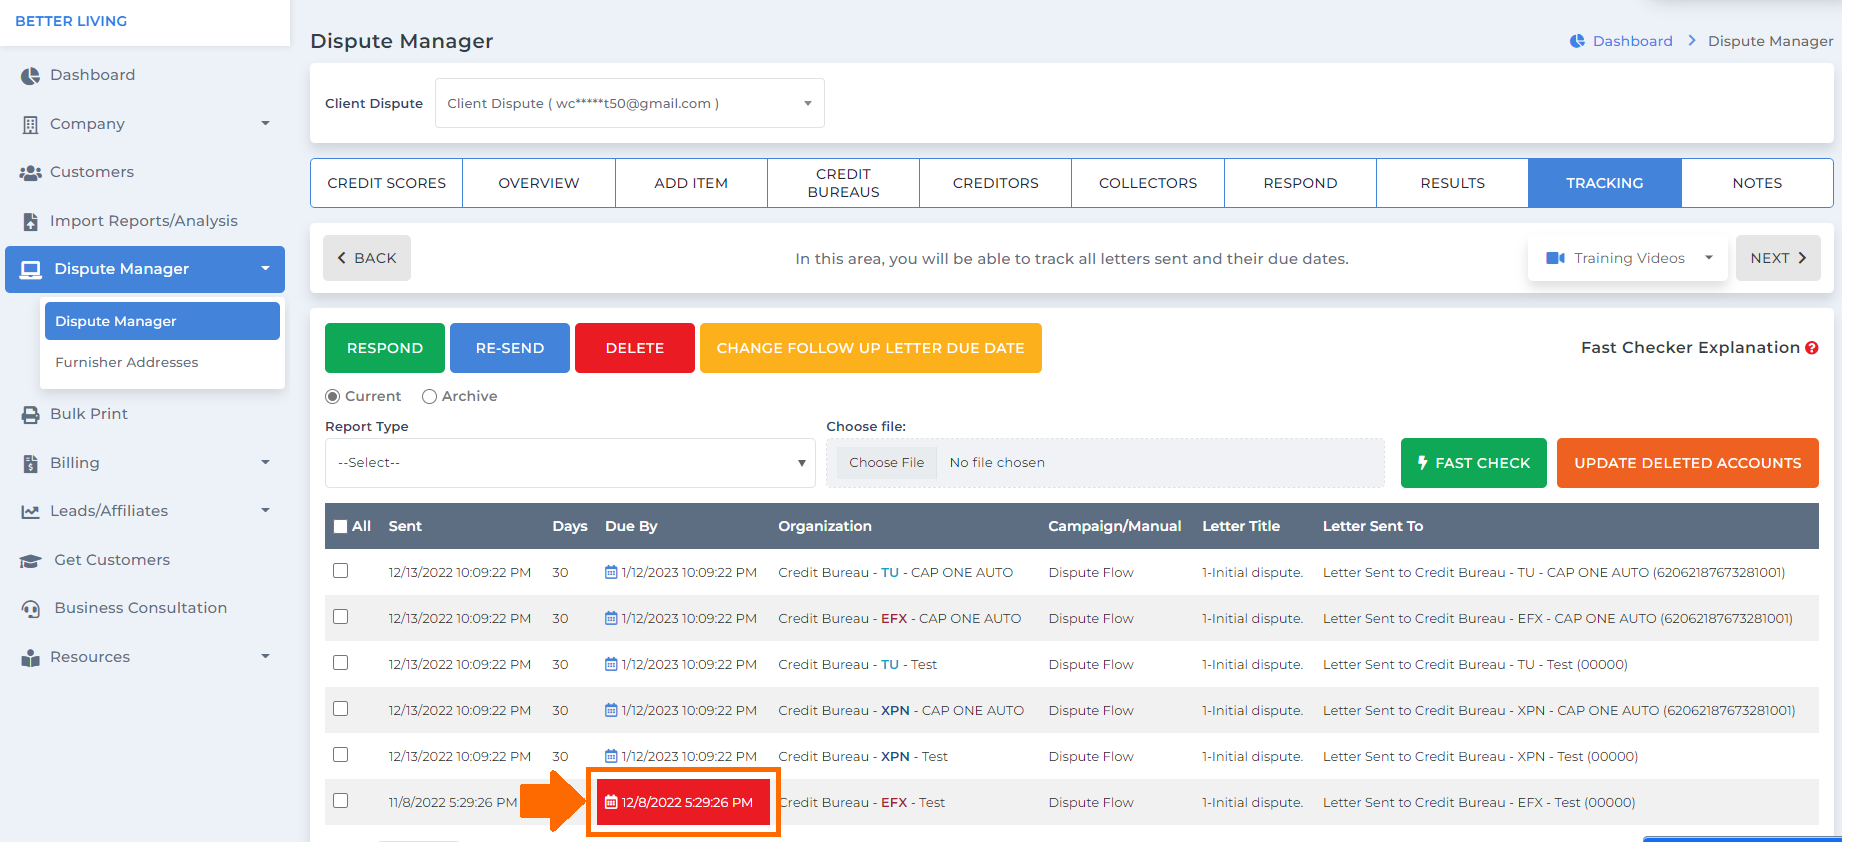Select row checkbox for TU - CAP ONE AUTO
Image resolution: width=1862 pixels, height=842 pixels.
(x=341, y=571)
